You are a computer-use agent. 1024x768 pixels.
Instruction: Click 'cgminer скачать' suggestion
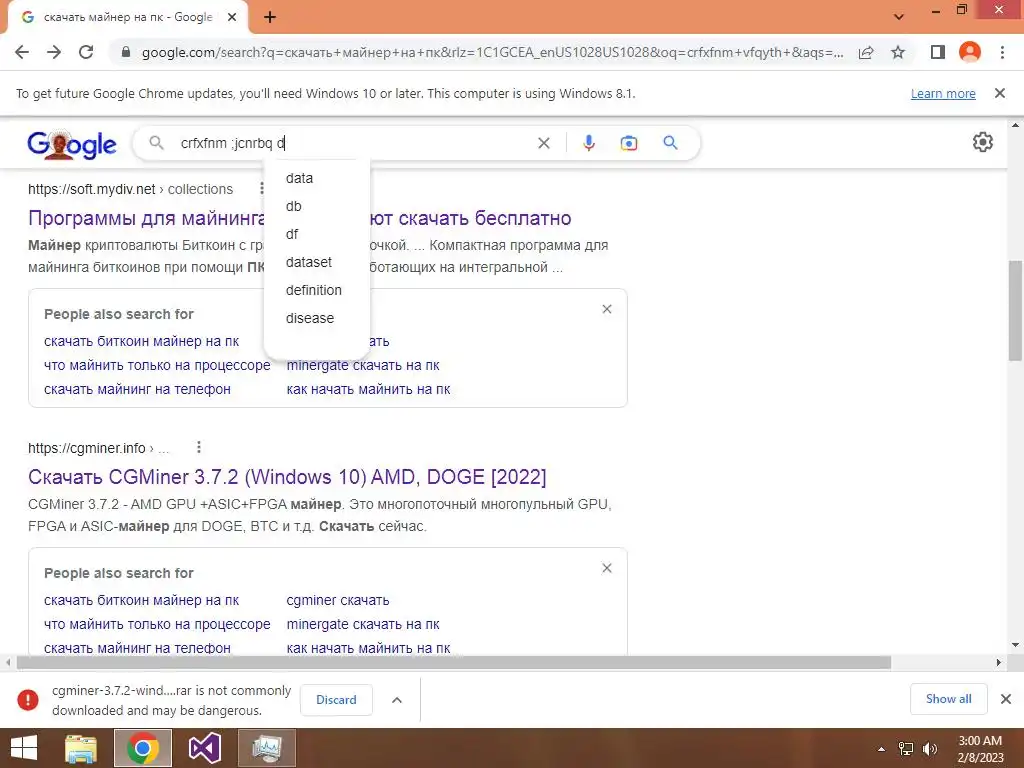coord(338,600)
